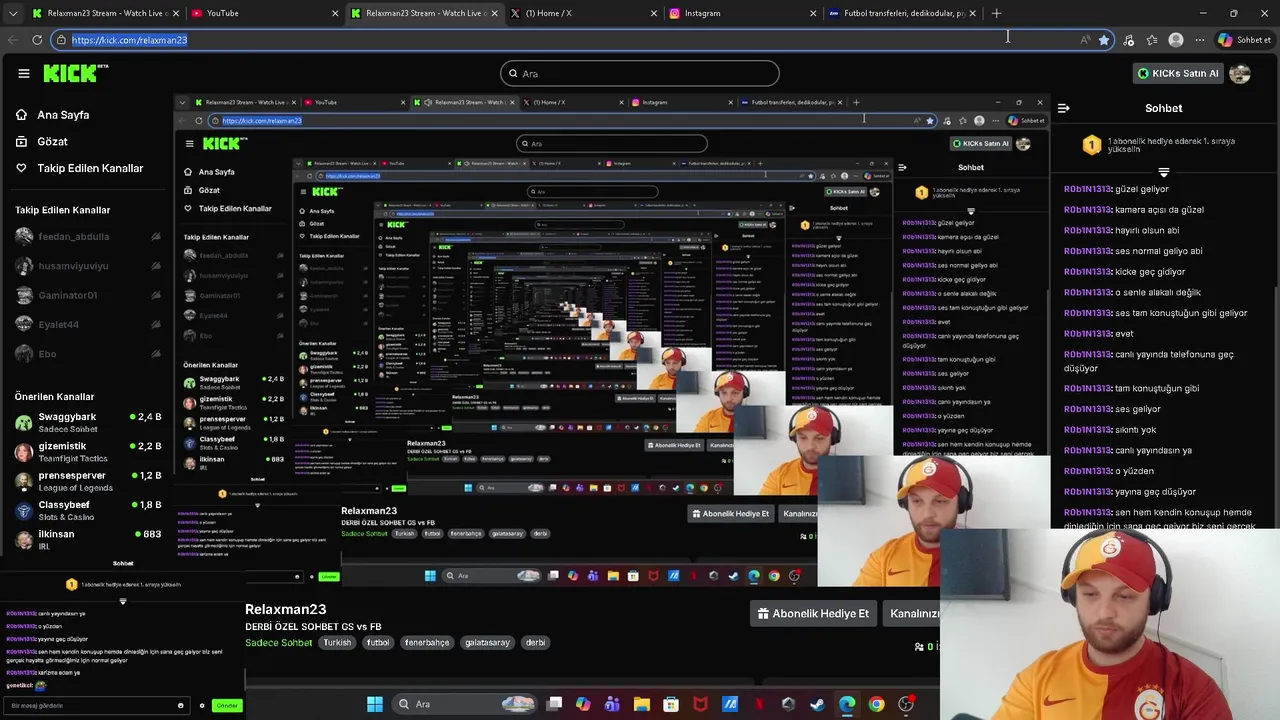1280x720 pixels.
Task: Switch to the Home / X browser tab
Action: 582,13
